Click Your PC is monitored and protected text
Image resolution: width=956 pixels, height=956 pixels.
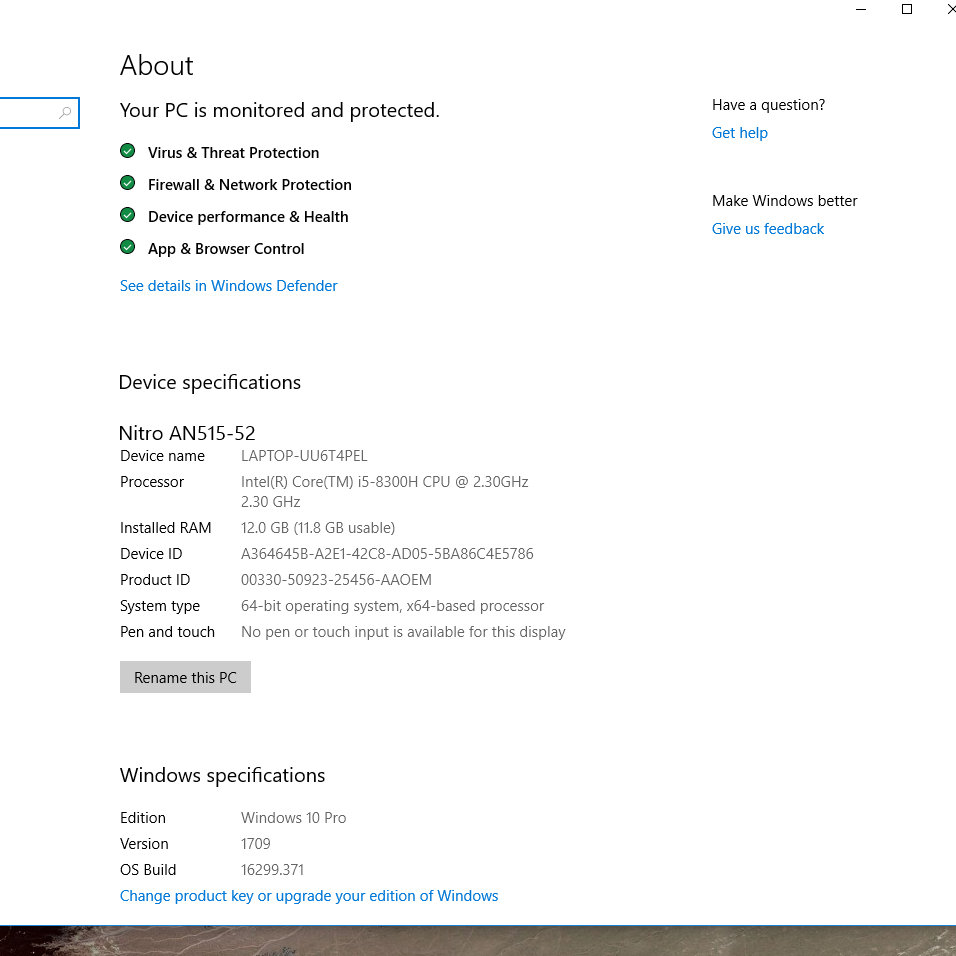tap(279, 110)
